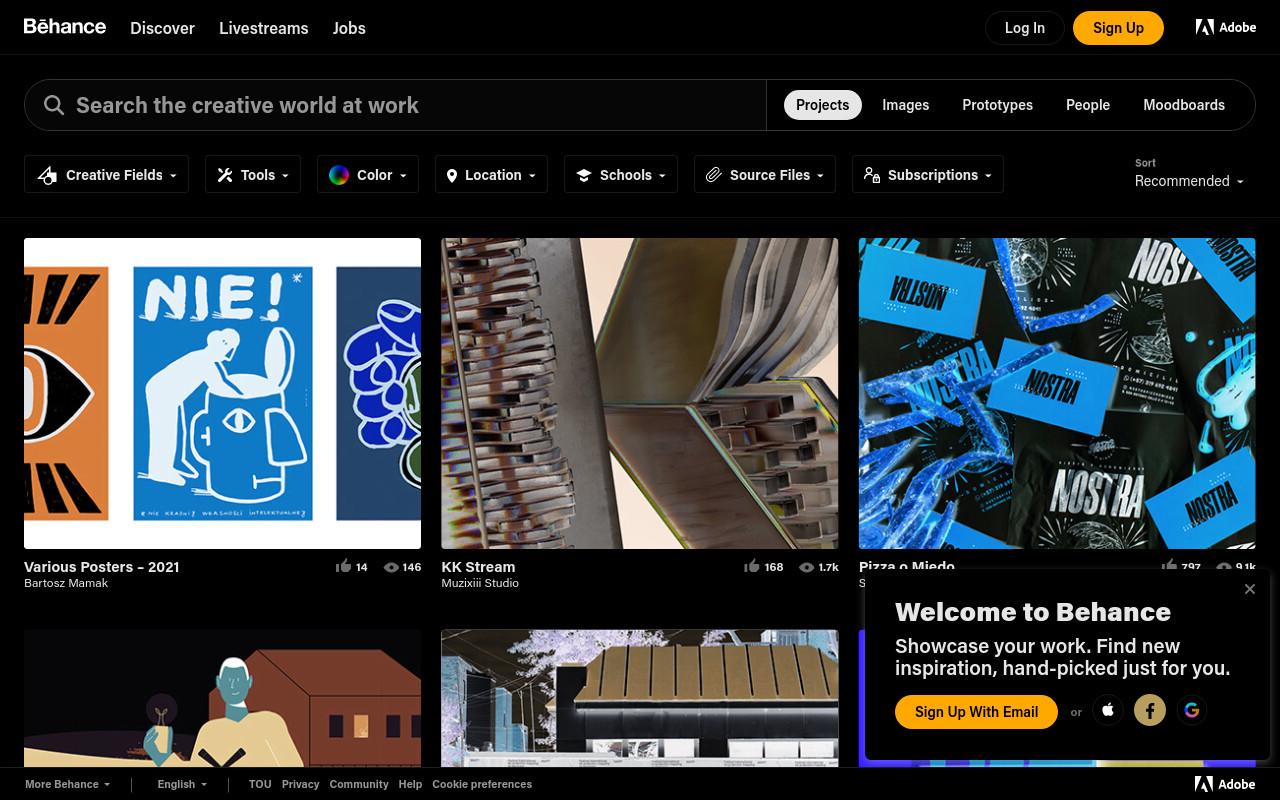Open the More Behance footer menu
The width and height of the screenshot is (1280, 800).
click(67, 784)
